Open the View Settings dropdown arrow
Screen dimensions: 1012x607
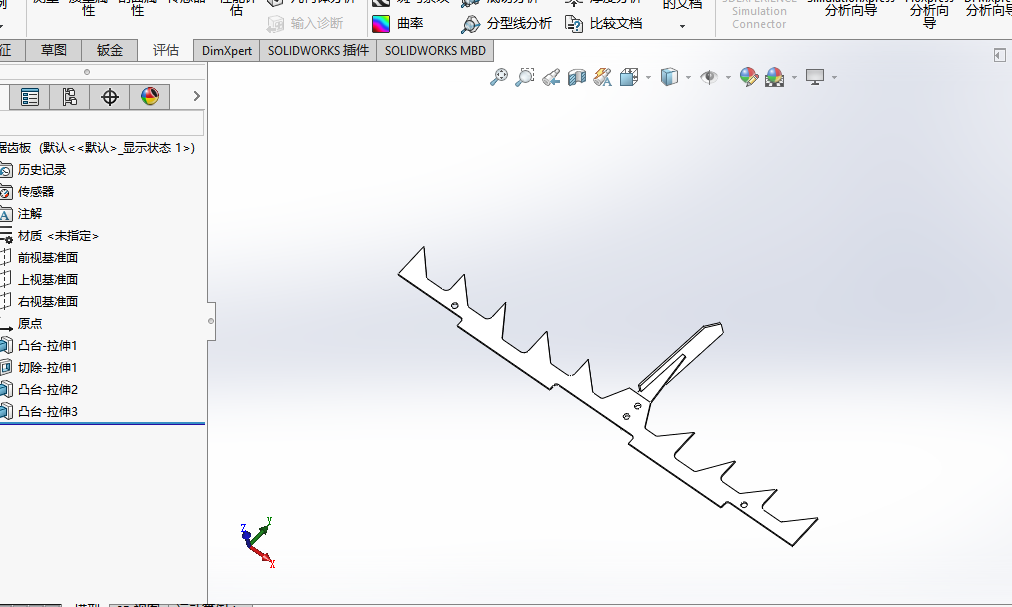(835, 77)
